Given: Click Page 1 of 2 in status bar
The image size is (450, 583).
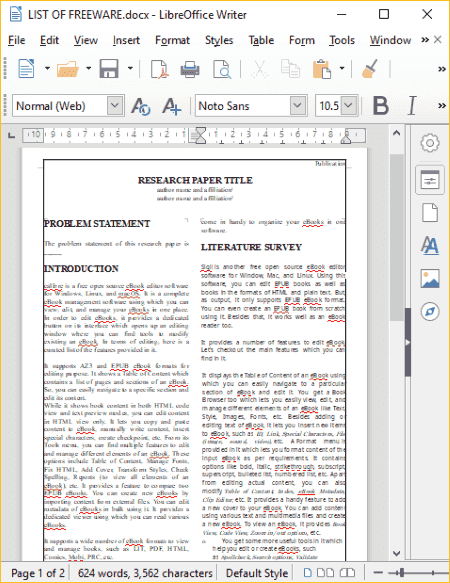Looking at the screenshot, I should [38, 573].
